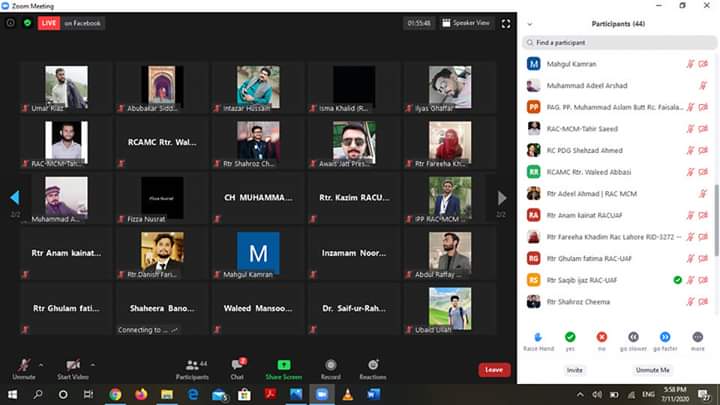The width and height of the screenshot is (720, 405).
Task: Collapse the Participants panel chevron
Action: [529, 24]
